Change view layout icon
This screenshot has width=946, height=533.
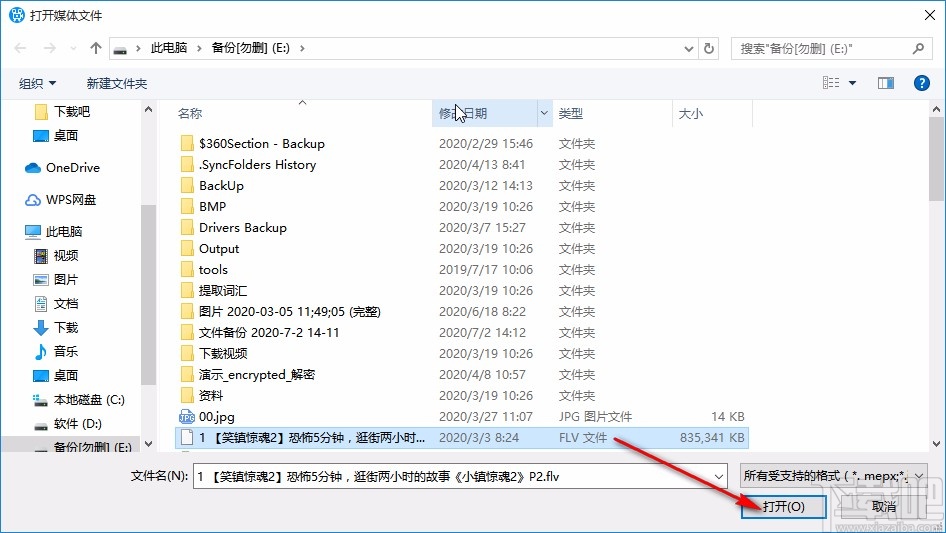tap(831, 83)
